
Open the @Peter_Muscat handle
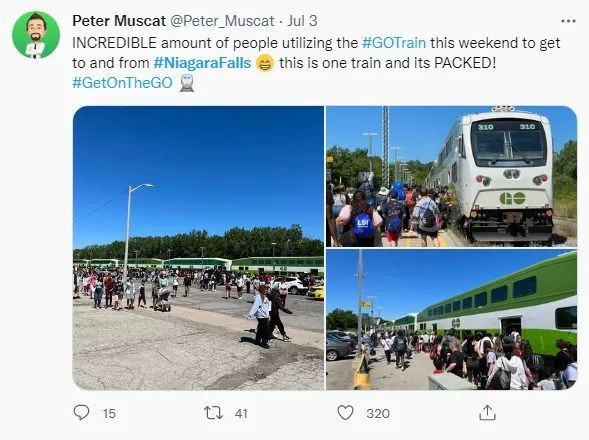222,21
